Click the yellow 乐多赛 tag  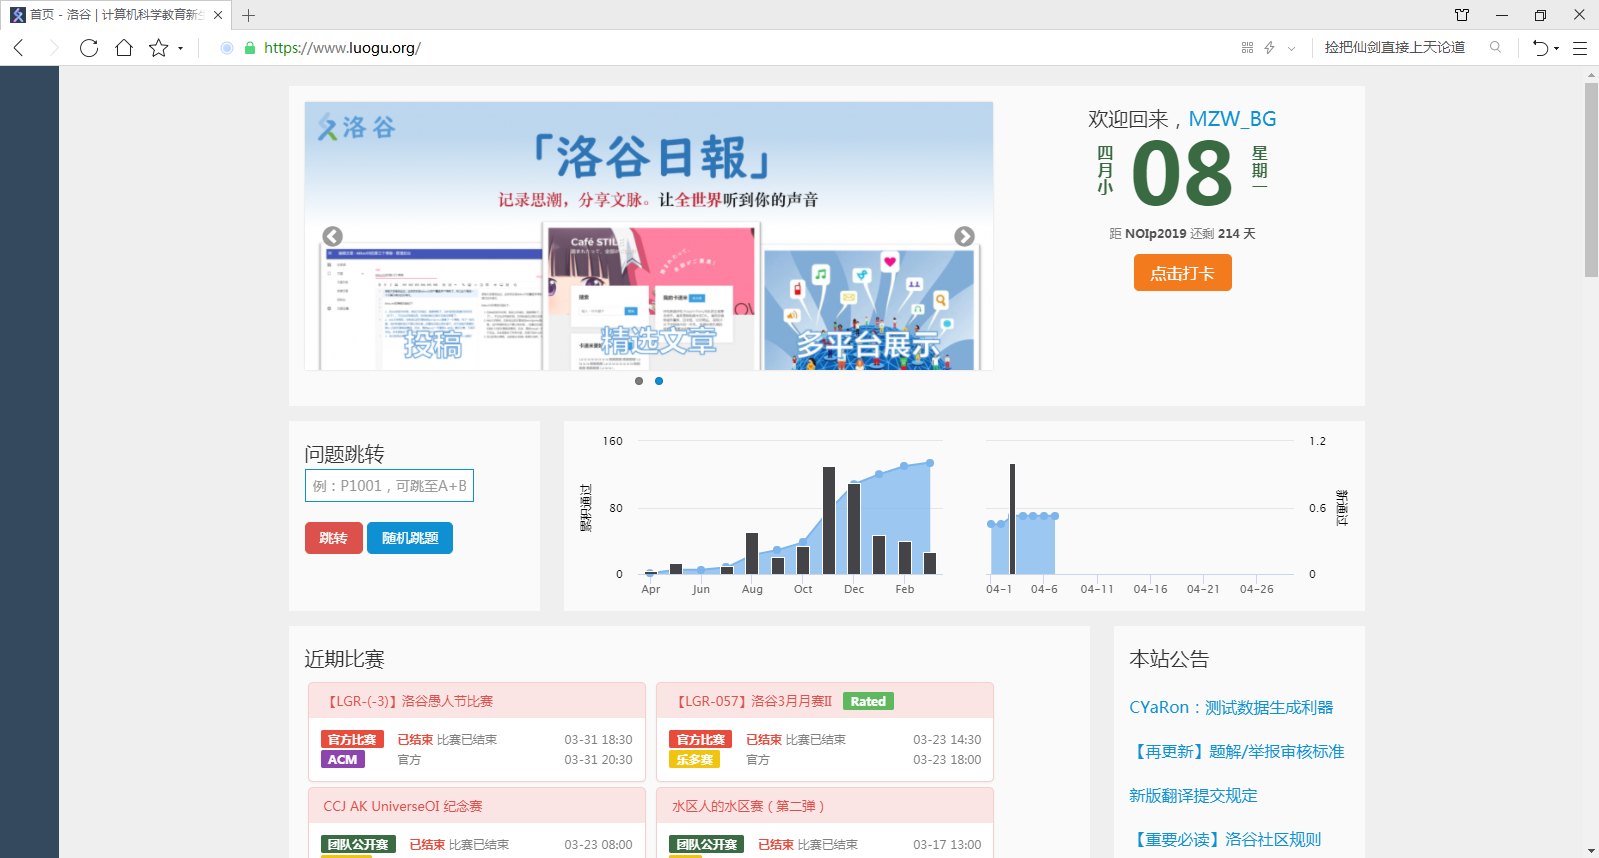pyautogui.click(x=695, y=760)
